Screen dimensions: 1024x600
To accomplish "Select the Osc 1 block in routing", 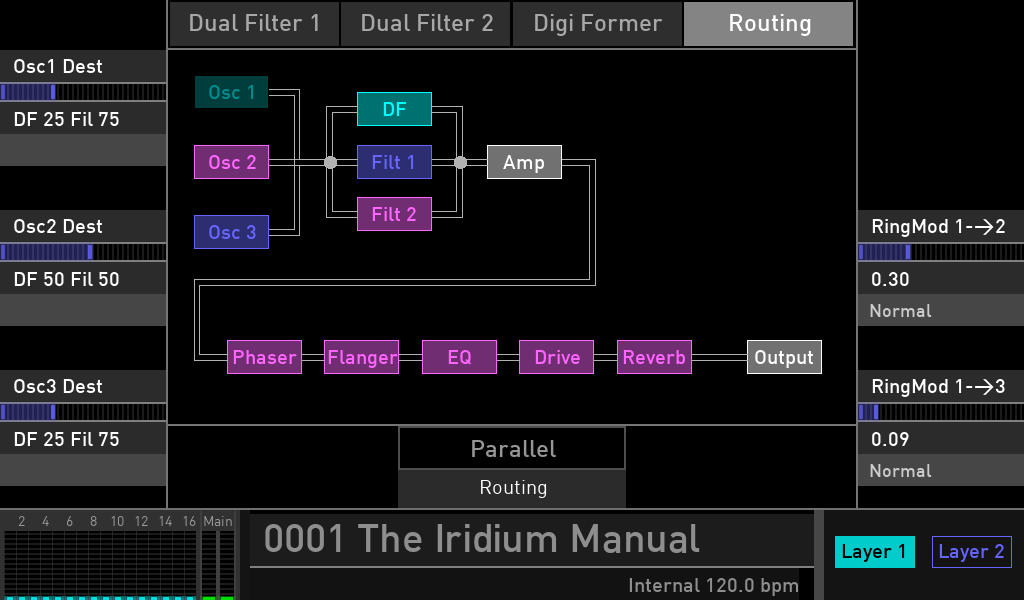I will [x=231, y=92].
